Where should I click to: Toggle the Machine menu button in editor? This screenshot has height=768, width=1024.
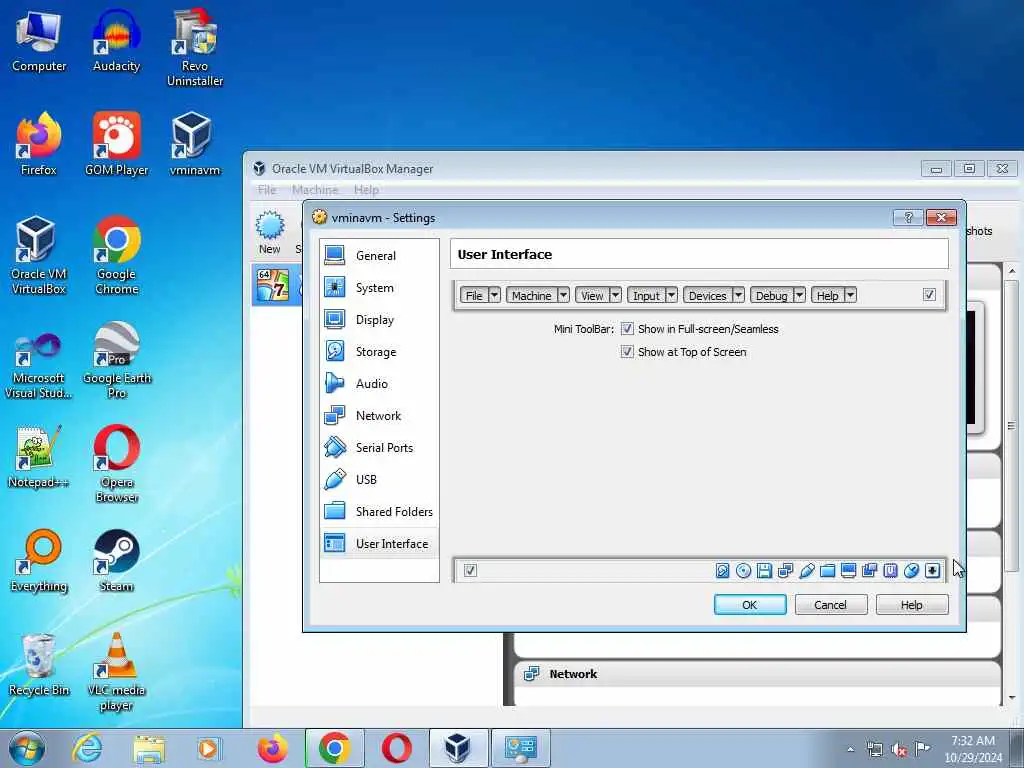(532, 295)
